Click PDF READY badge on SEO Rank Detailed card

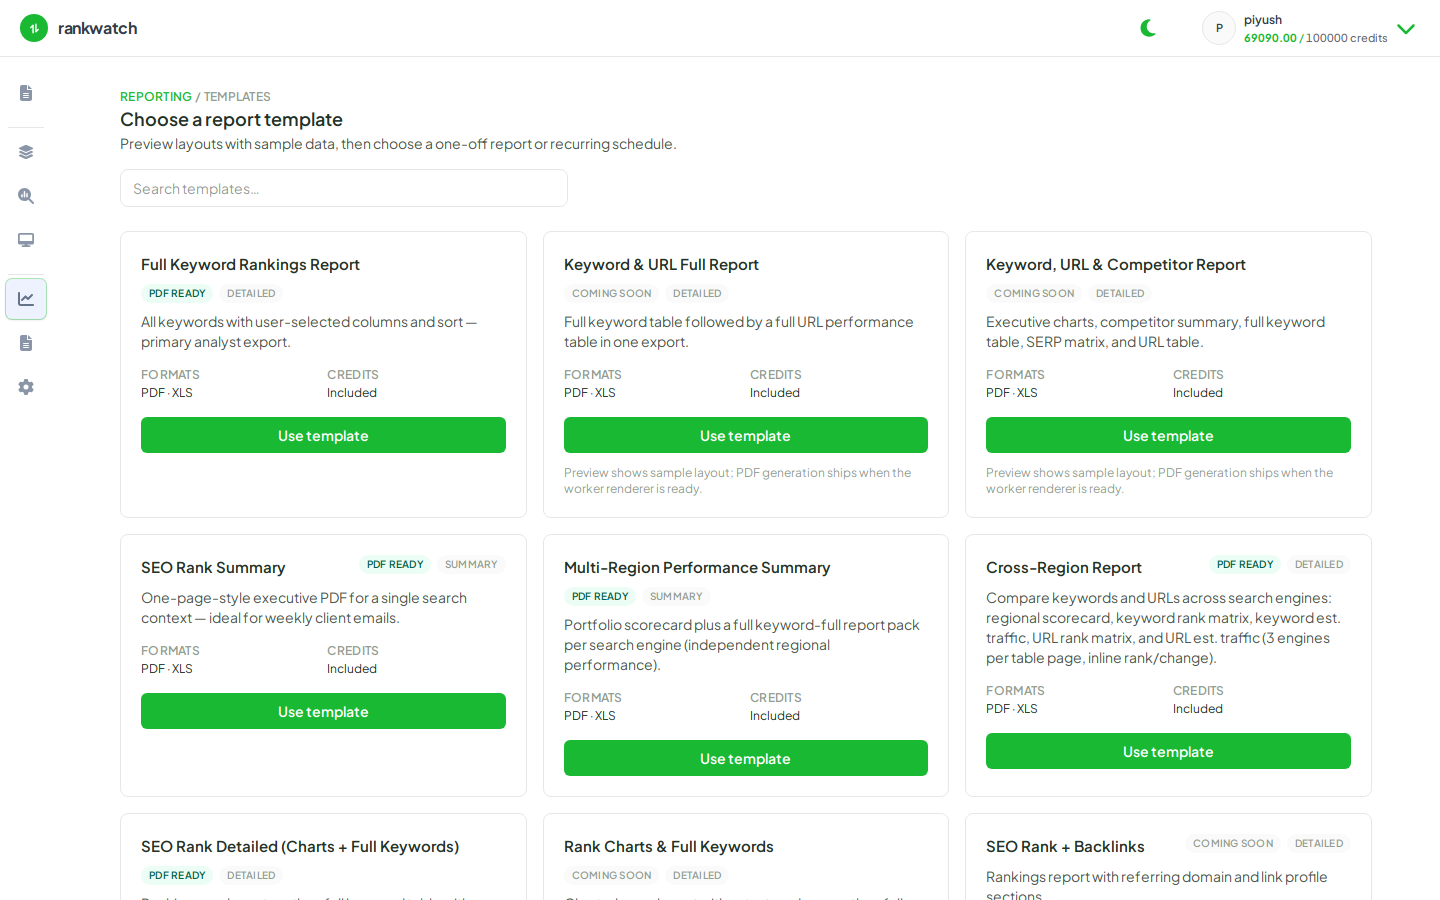[x=177, y=875]
